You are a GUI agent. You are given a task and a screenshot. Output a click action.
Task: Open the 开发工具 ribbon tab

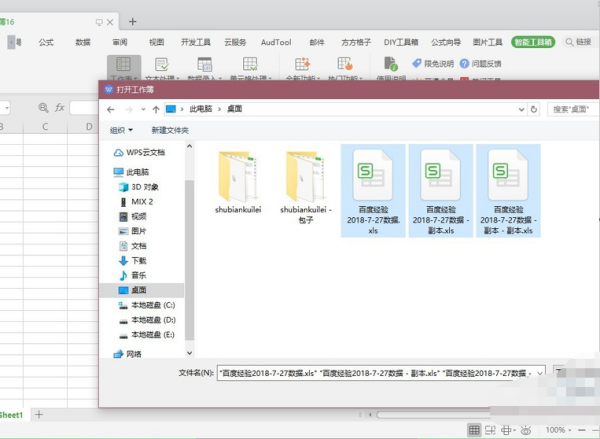pyautogui.click(x=195, y=42)
